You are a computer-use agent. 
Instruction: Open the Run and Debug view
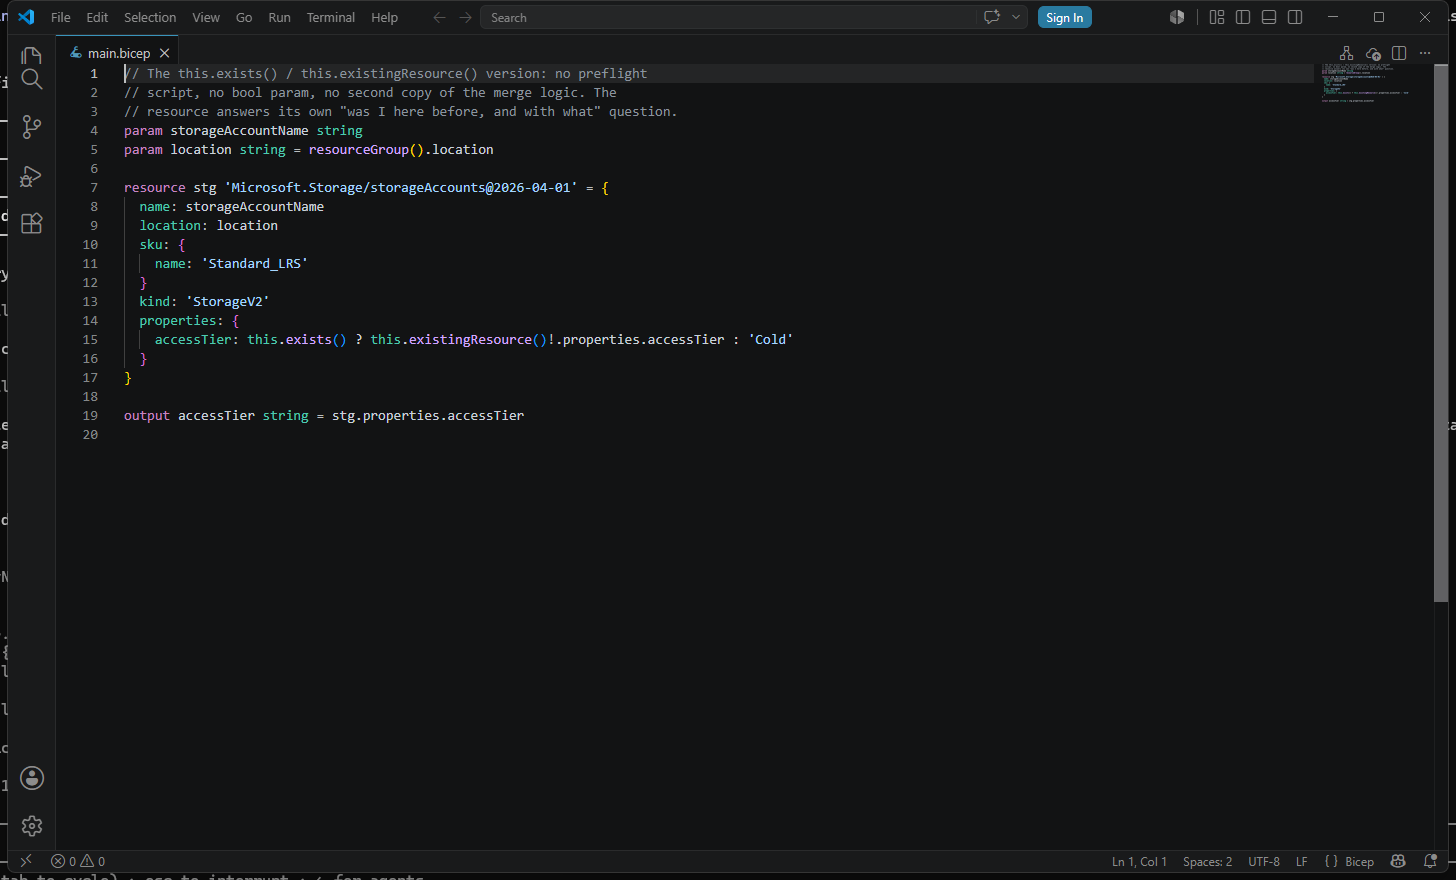[32, 176]
